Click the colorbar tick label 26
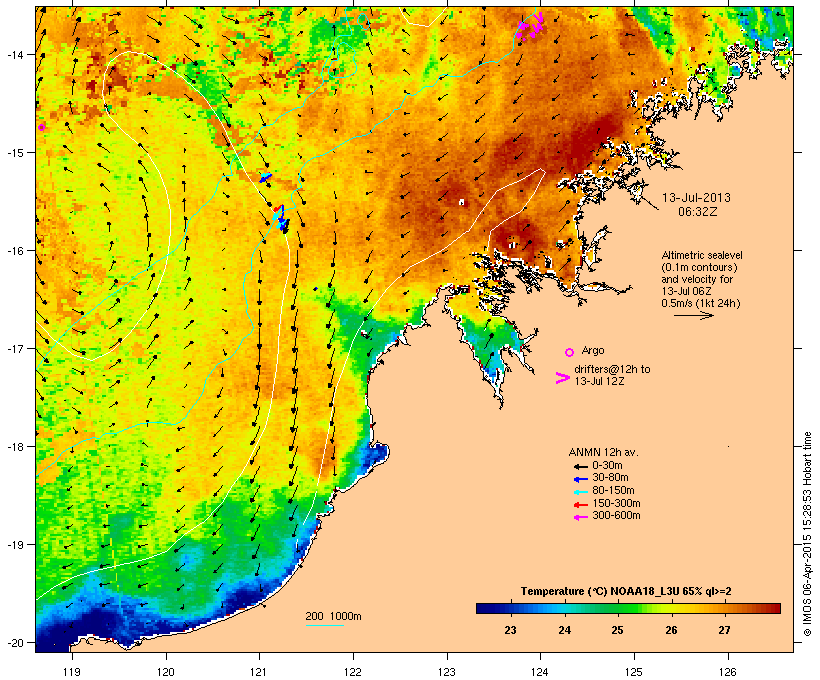The image size is (820, 680). [671, 630]
